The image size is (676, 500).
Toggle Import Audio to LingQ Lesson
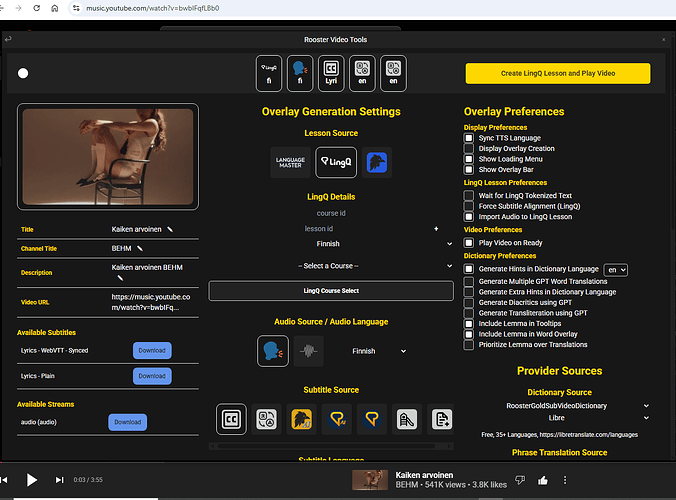coord(469,217)
